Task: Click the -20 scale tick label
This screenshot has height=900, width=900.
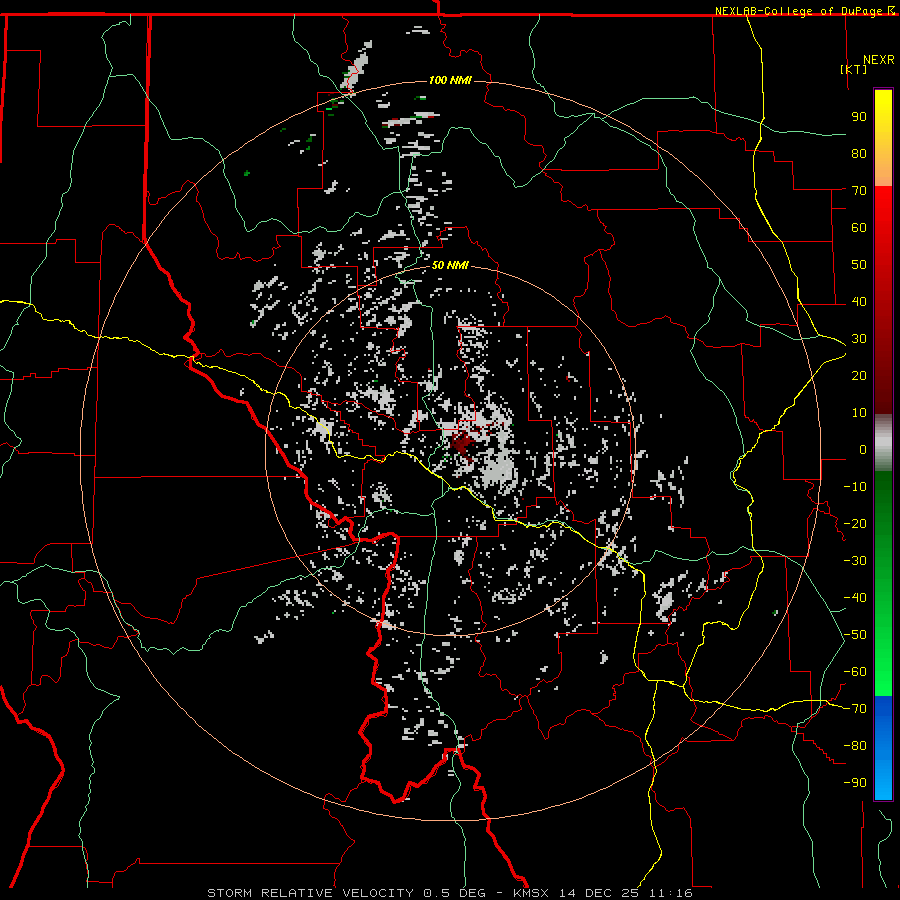Action: coord(855,523)
